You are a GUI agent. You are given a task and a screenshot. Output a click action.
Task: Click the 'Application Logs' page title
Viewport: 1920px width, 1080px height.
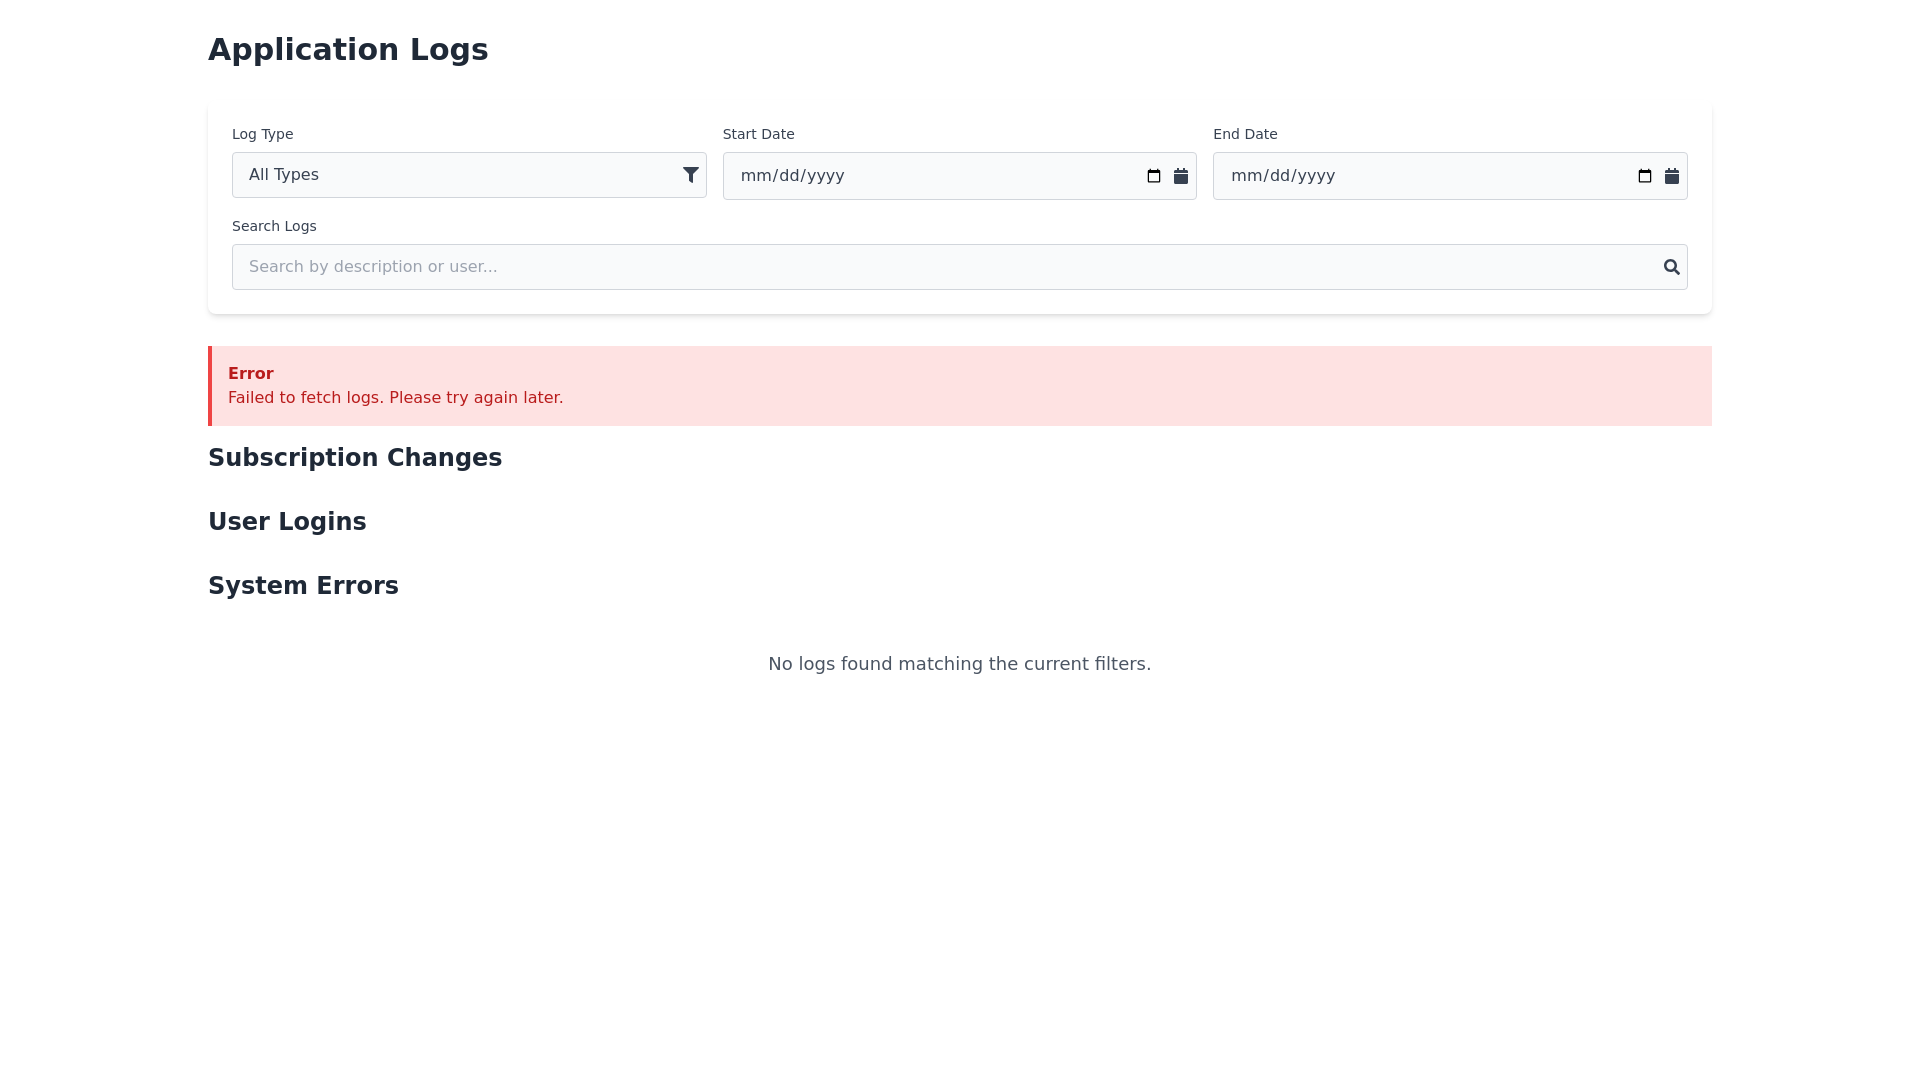[348, 50]
